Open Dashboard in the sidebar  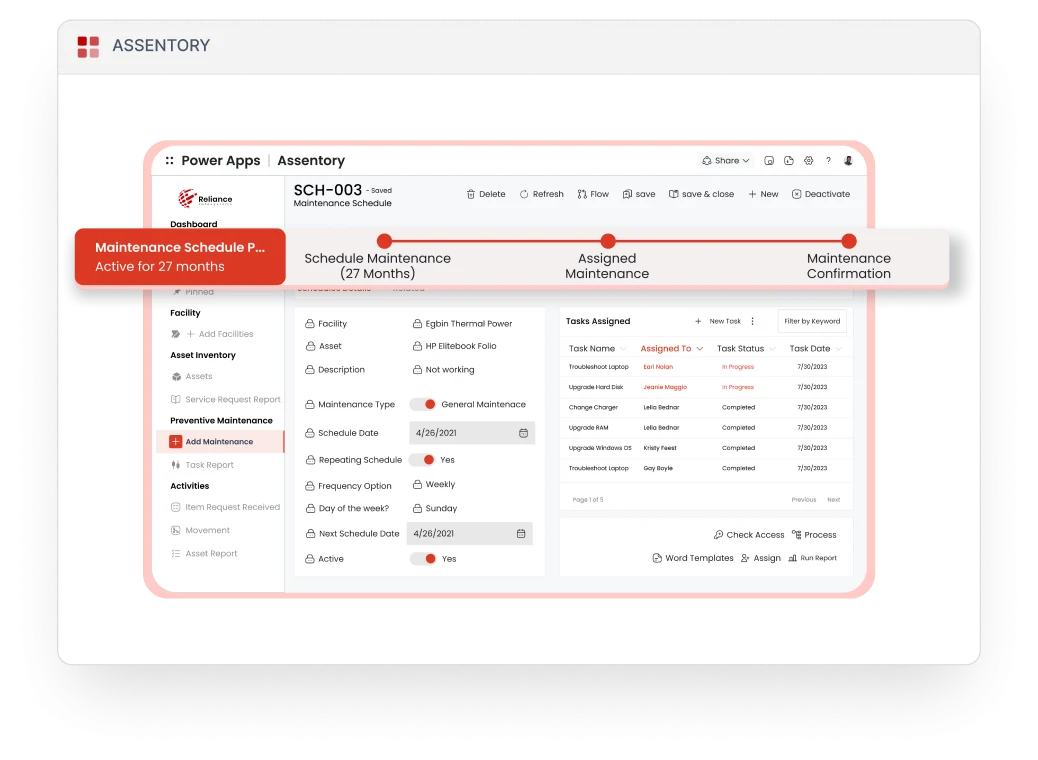pyautogui.click(x=193, y=224)
